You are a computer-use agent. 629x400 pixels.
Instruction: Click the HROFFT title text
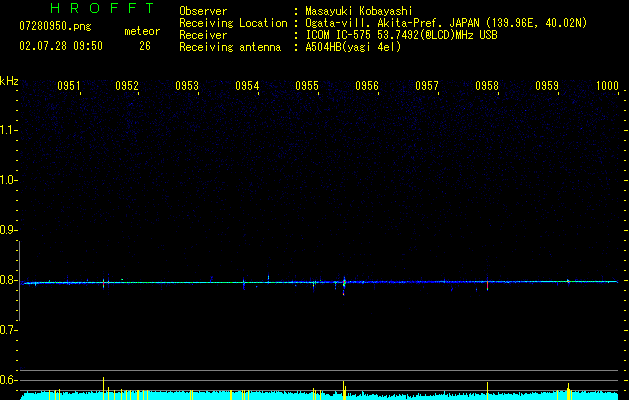103,8
